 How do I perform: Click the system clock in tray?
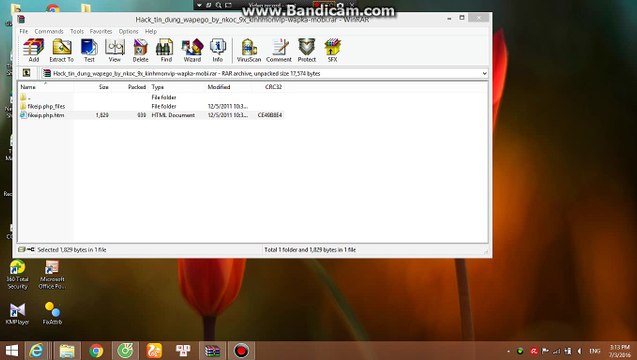(x=620, y=351)
